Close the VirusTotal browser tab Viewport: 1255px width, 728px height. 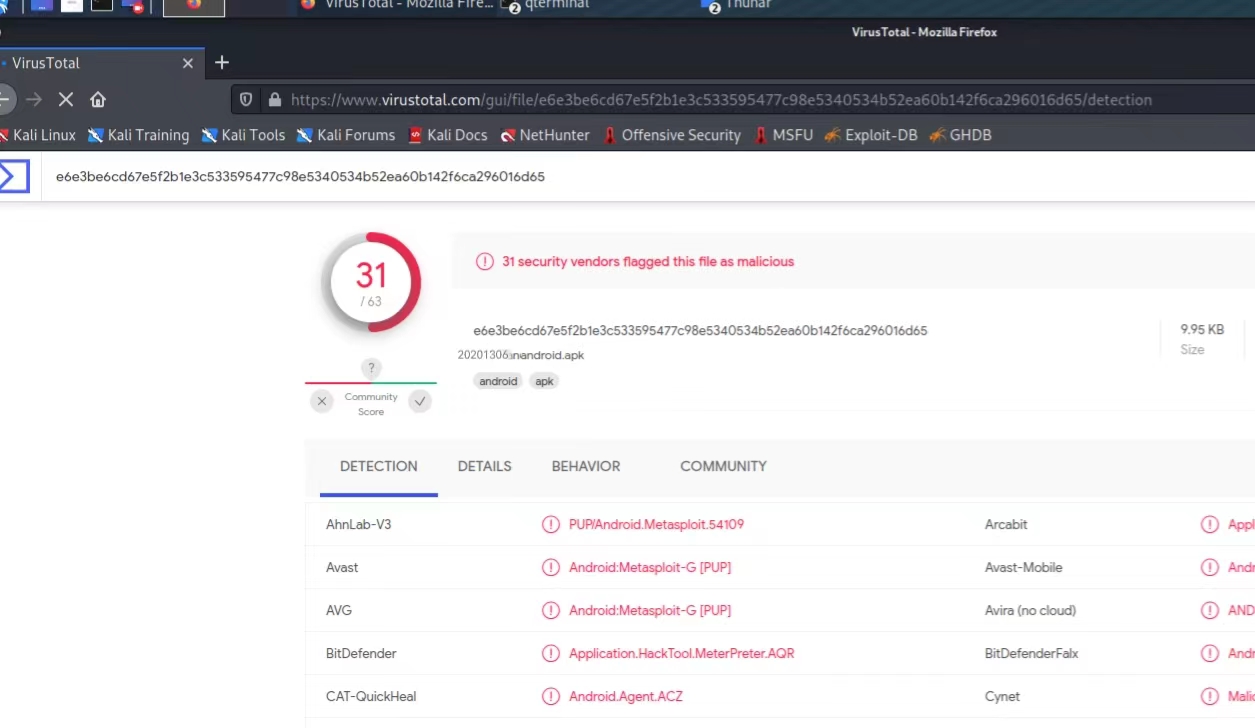188,63
